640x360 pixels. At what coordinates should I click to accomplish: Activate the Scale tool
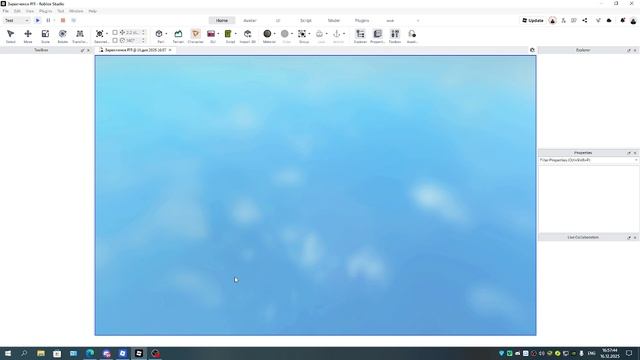pyautogui.click(x=45, y=34)
